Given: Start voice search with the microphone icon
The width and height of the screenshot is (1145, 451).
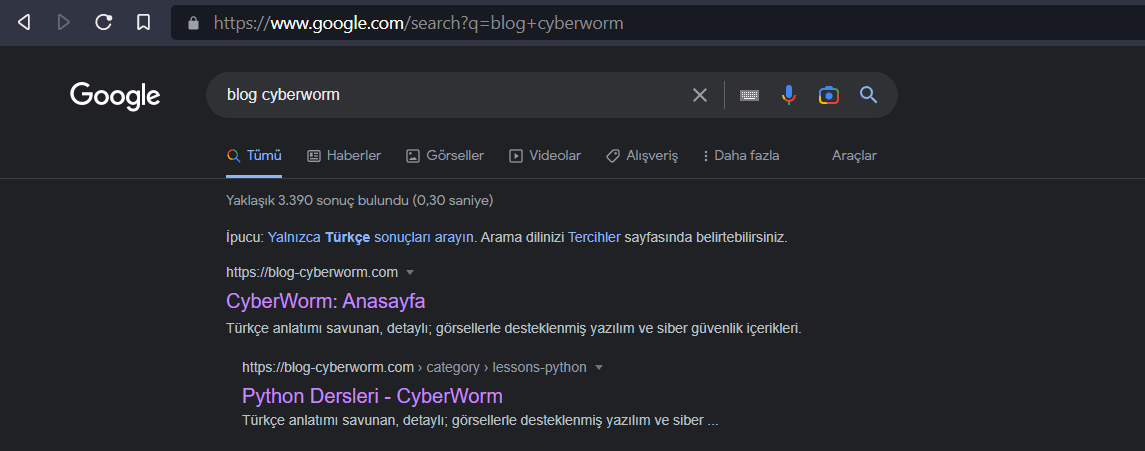Looking at the screenshot, I should point(789,95).
